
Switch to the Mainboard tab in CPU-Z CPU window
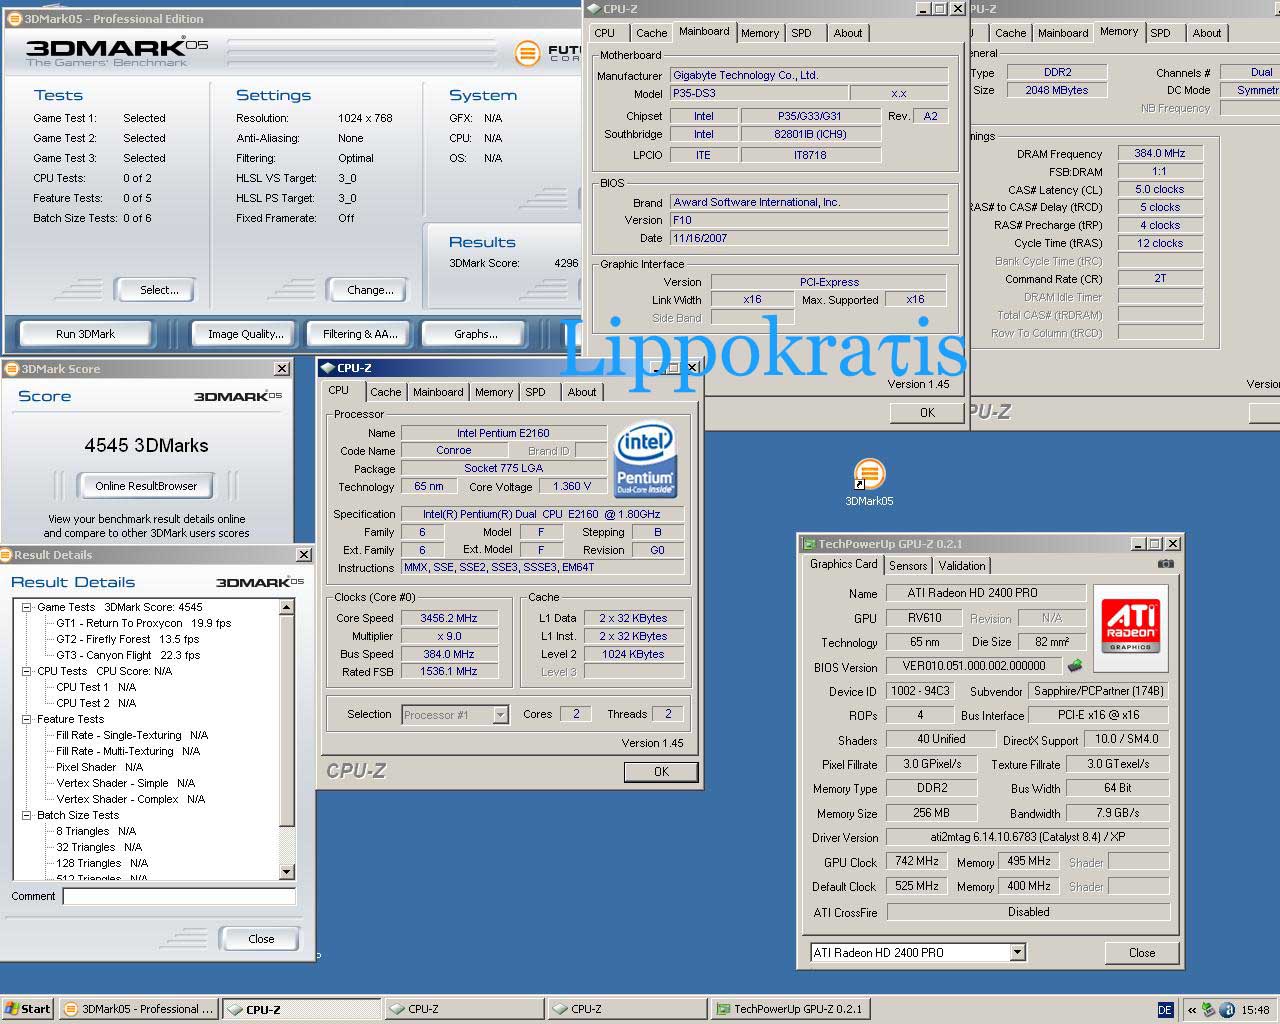pyautogui.click(x=438, y=392)
